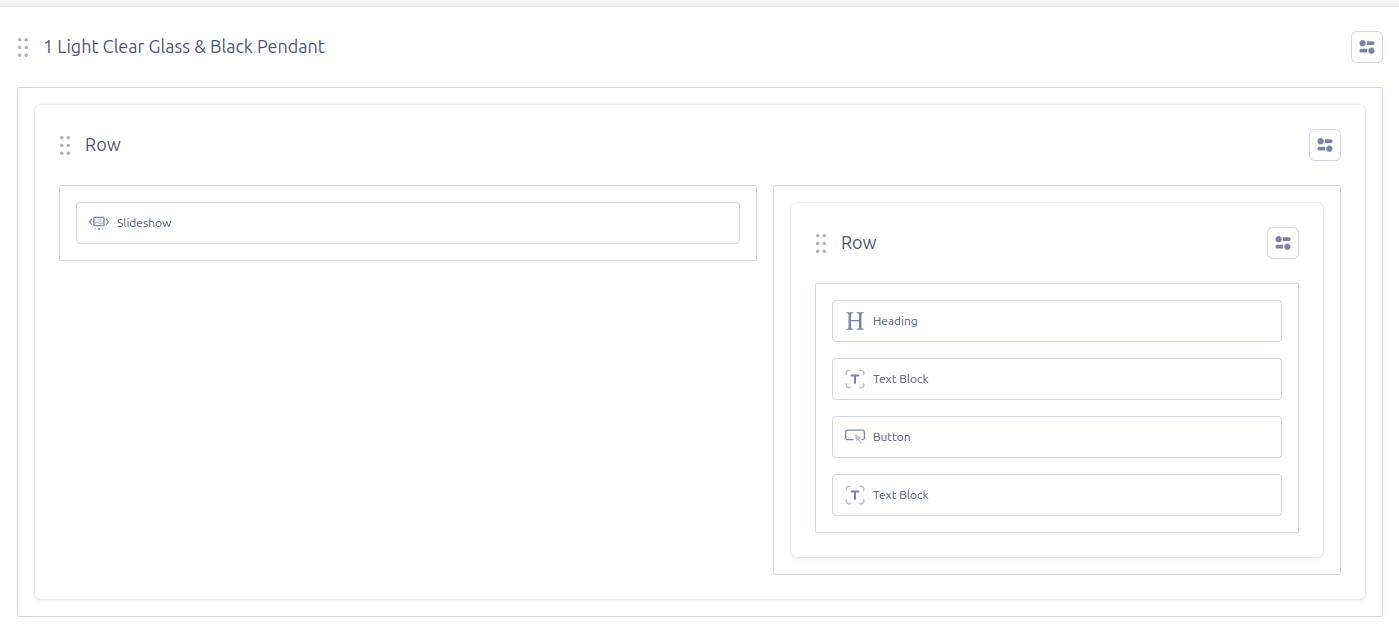Click the outer Row title label
This screenshot has width=1399, height=635.
(103, 145)
